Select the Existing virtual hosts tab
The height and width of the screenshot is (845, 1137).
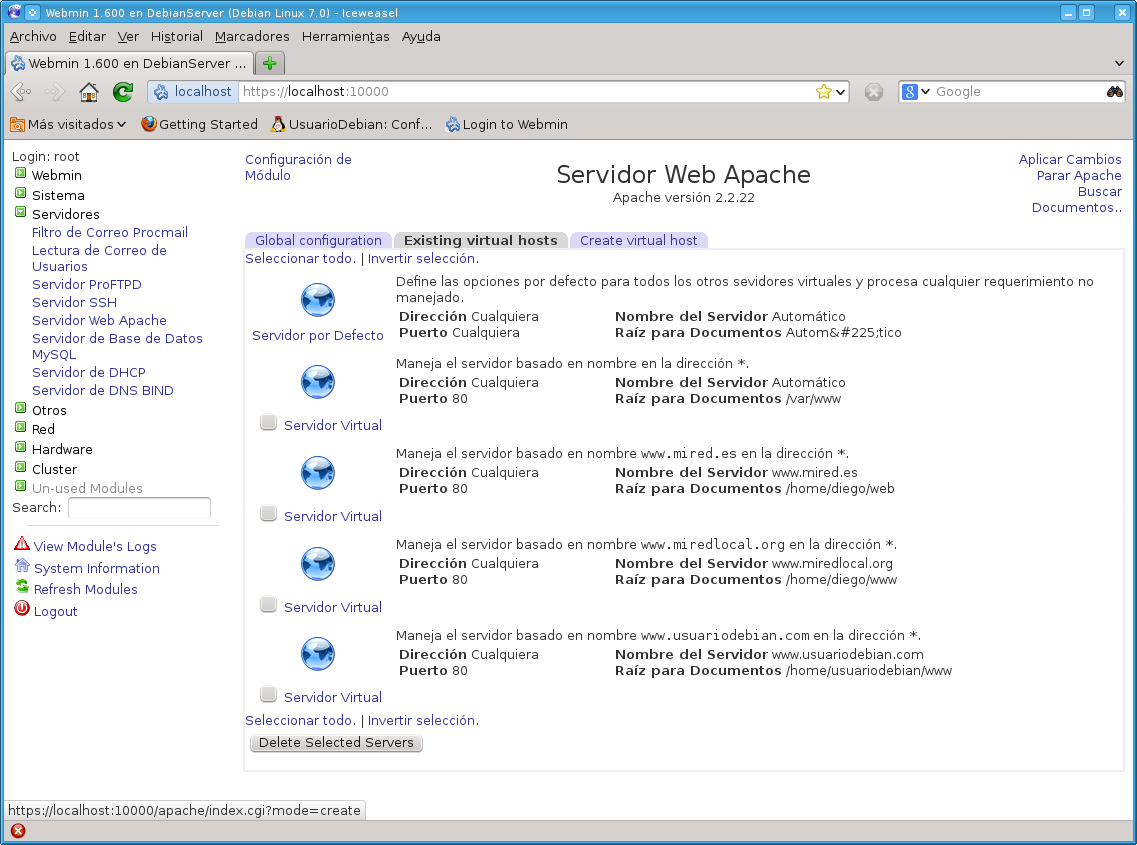(481, 240)
